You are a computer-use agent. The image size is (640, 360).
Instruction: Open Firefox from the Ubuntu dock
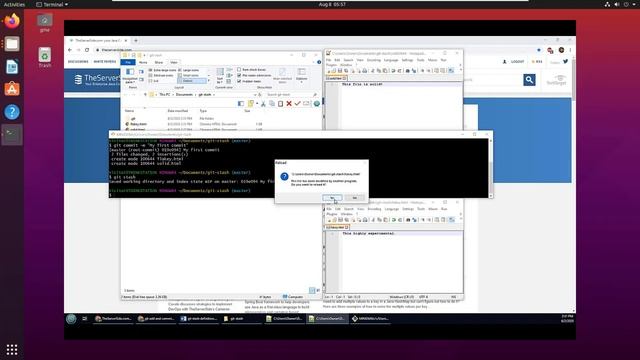(x=12, y=21)
